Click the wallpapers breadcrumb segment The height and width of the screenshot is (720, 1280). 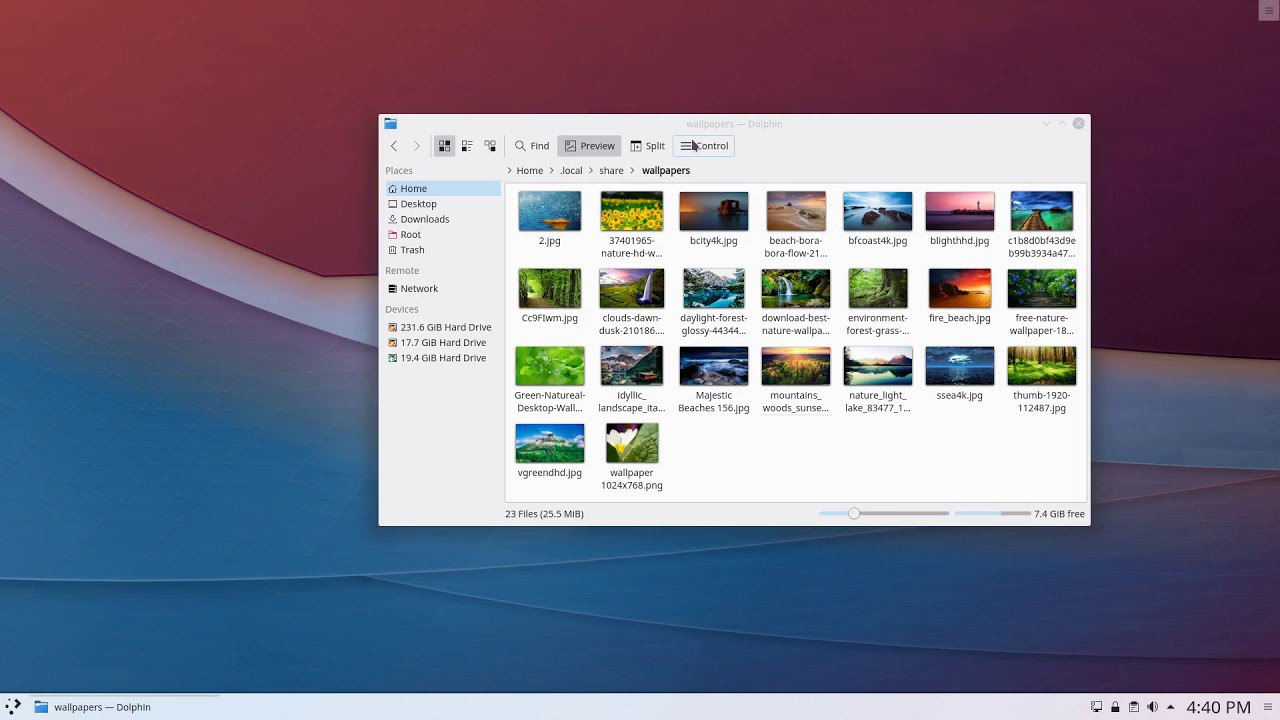point(666,171)
